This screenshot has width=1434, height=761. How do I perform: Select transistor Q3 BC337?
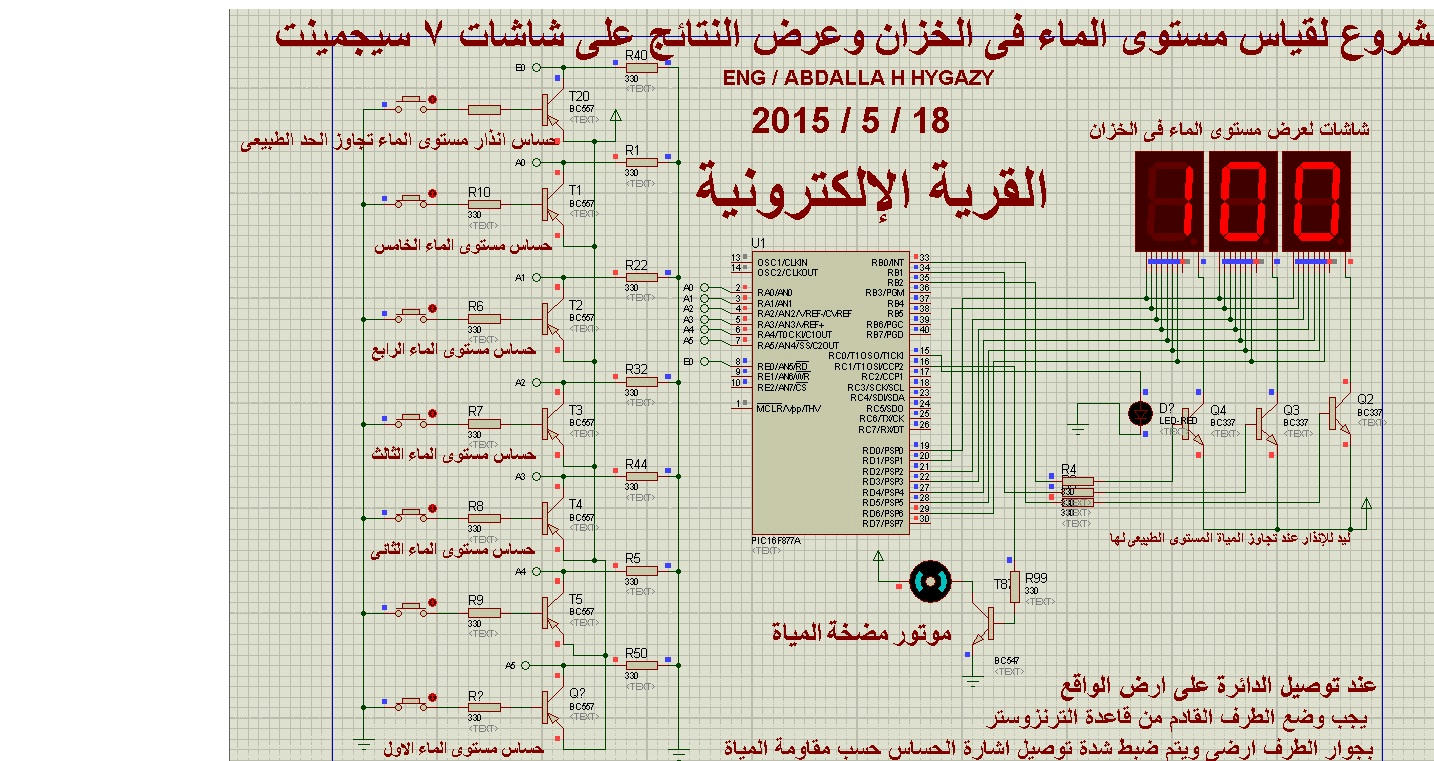tap(1265, 424)
